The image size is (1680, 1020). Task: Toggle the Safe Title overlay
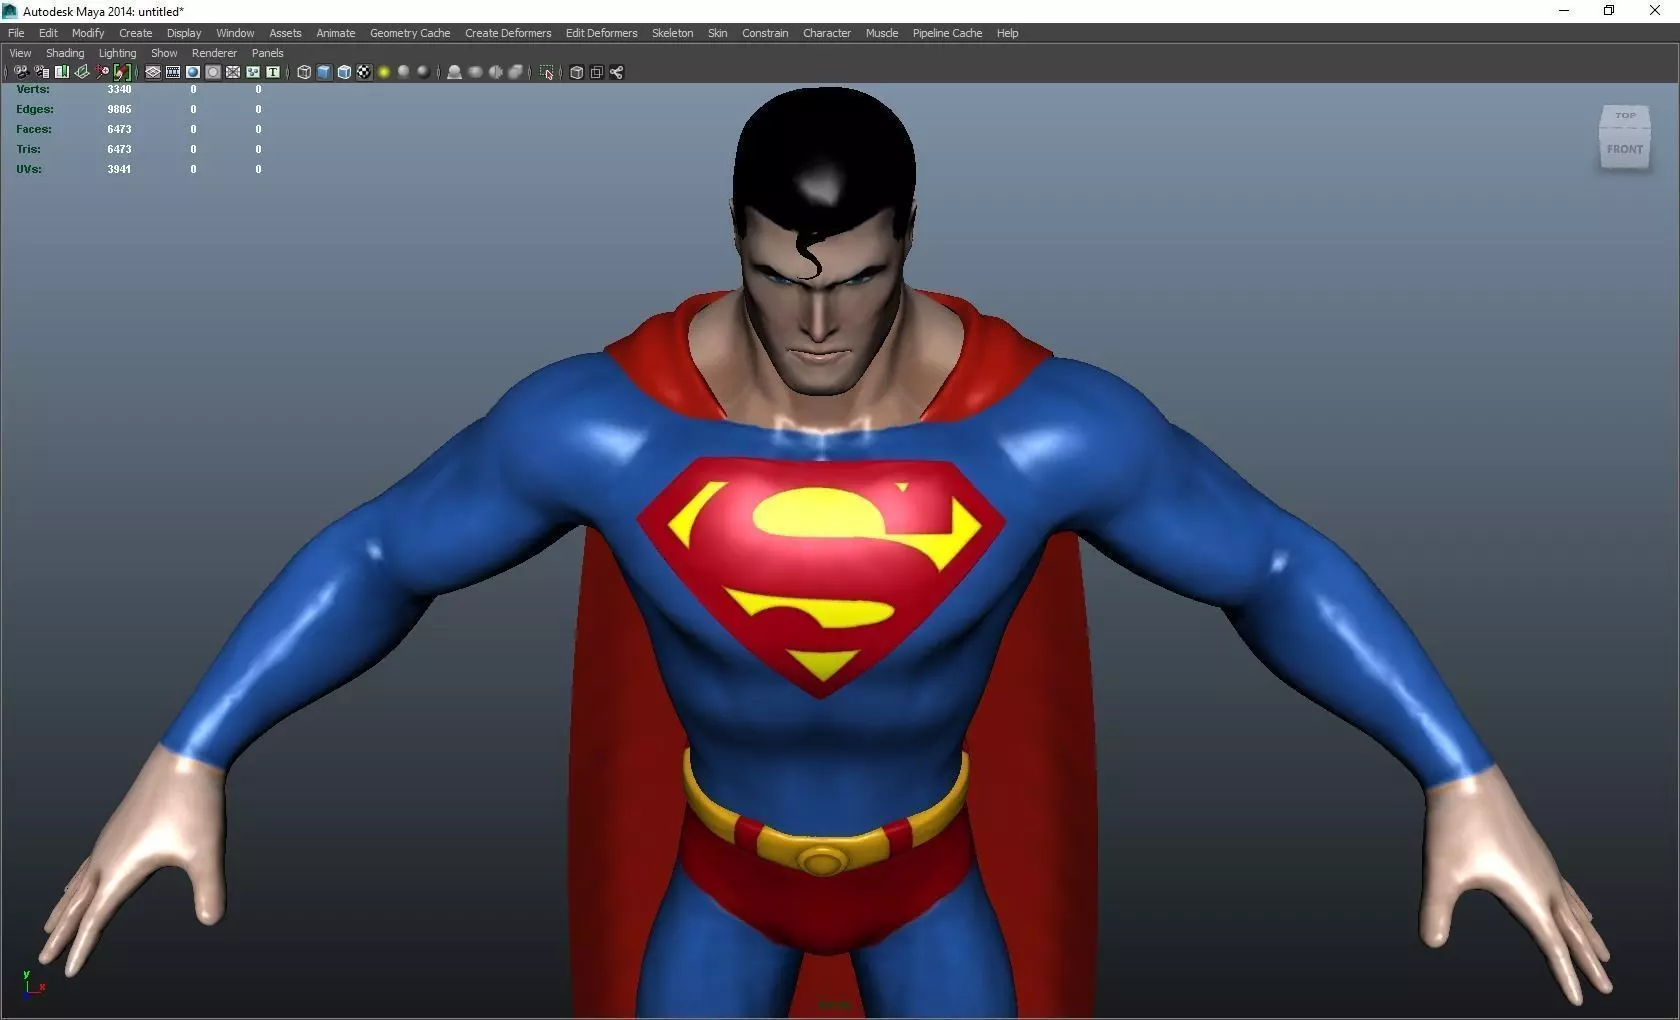[x=273, y=72]
